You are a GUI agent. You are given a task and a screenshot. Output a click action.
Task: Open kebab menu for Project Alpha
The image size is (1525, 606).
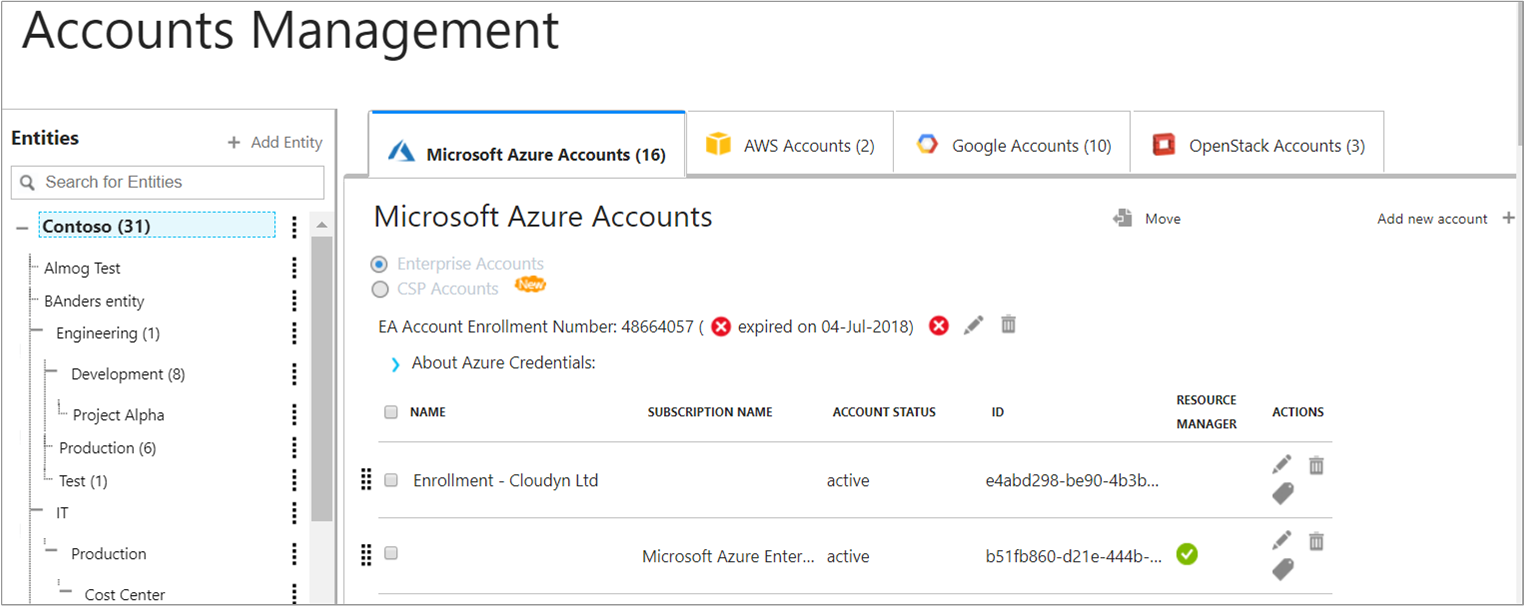[294, 415]
